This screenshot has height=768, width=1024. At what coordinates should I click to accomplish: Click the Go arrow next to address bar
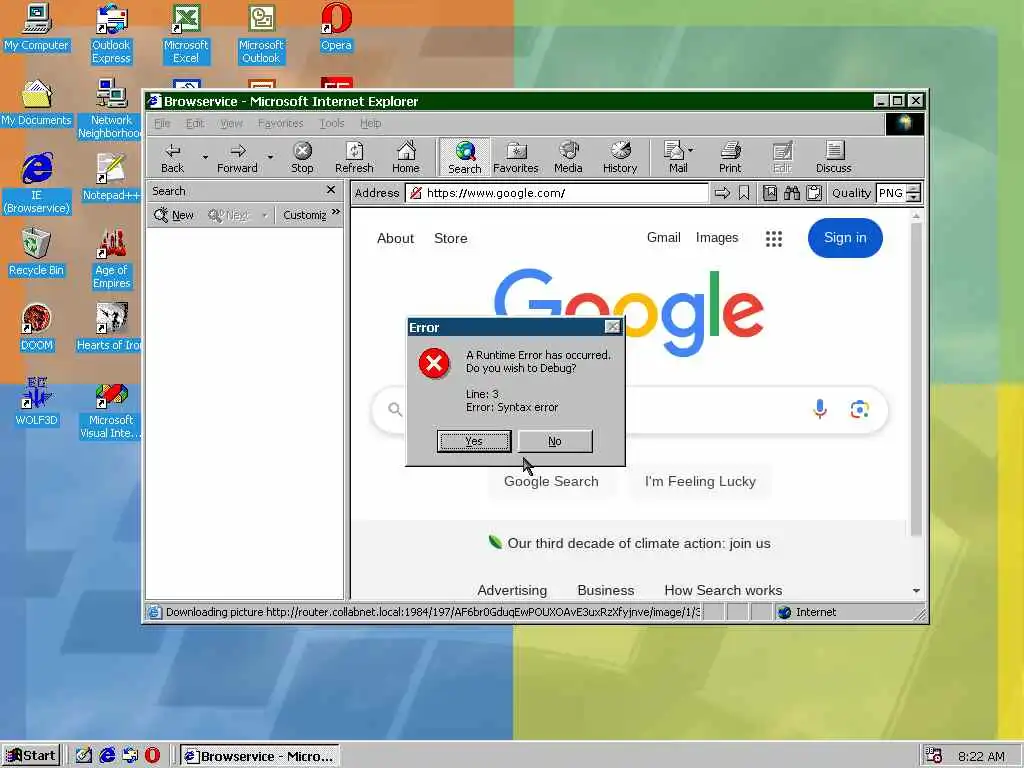point(722,193)
